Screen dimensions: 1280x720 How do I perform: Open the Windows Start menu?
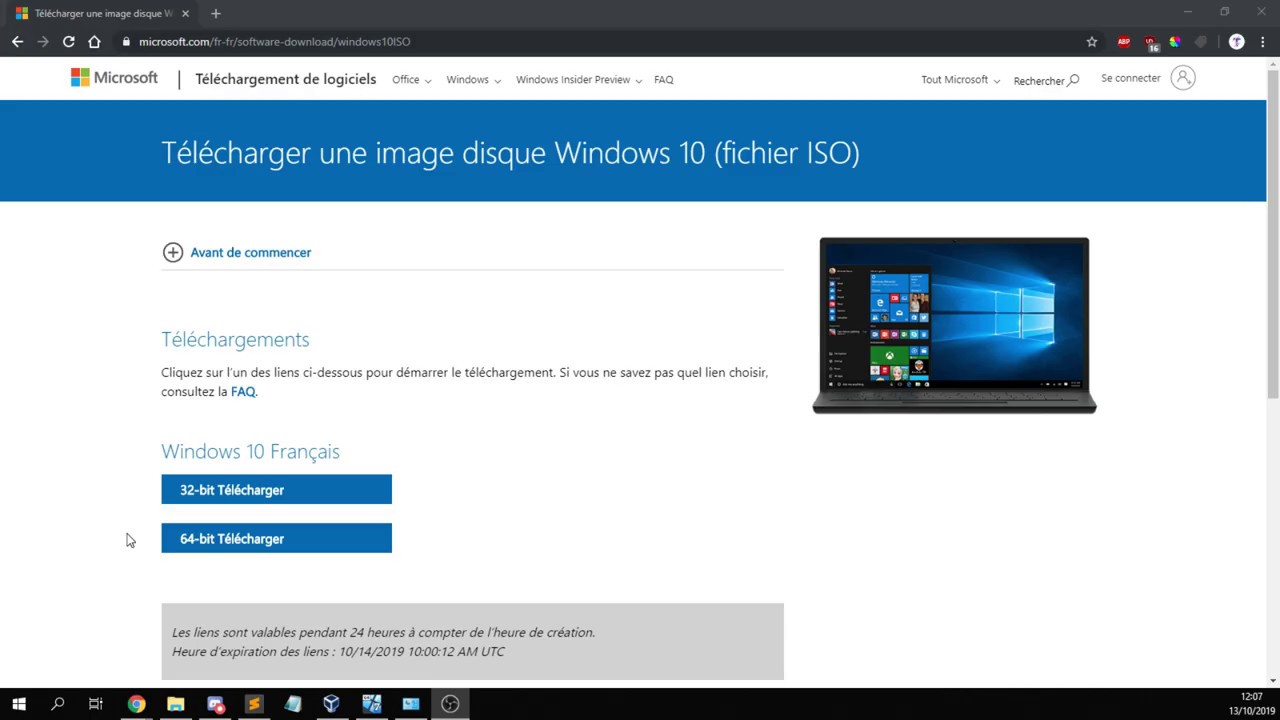(18, 704)
